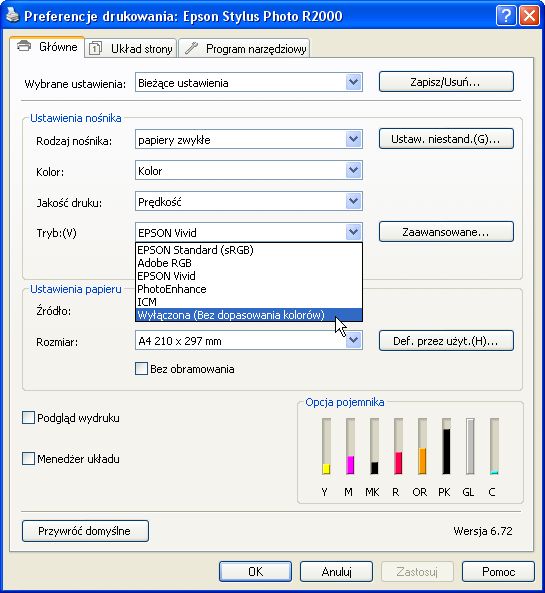545x593 pixels.
Task: Toggle the Podgląd wydruku checkbox
Action: [x=28, y=418]
